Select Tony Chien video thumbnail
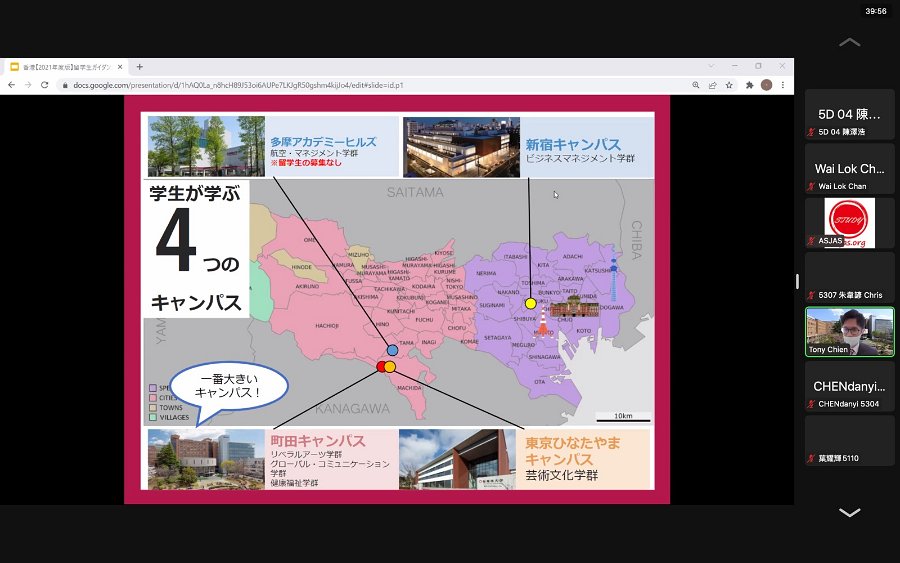Screen dimensions: 900x563 coord(849,332)
